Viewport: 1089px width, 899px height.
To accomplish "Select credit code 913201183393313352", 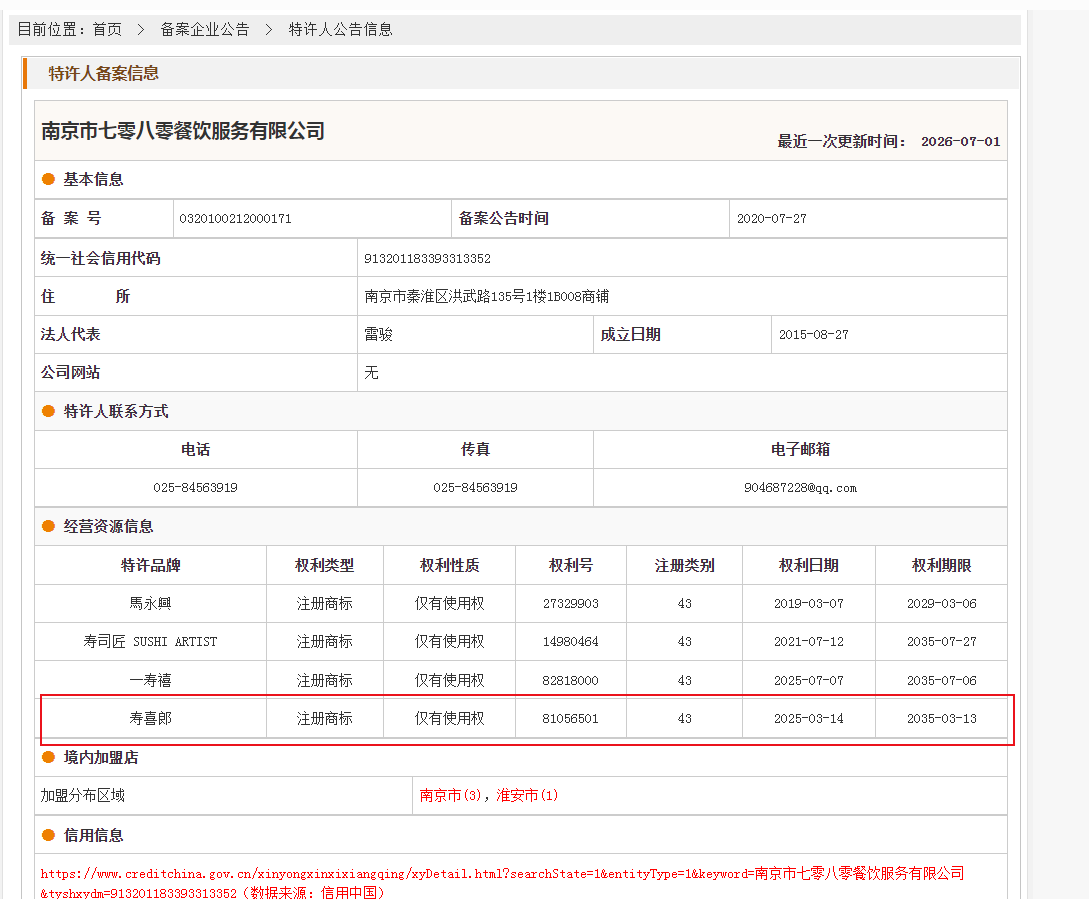I will pyautogui.click(x=427, y=258).
